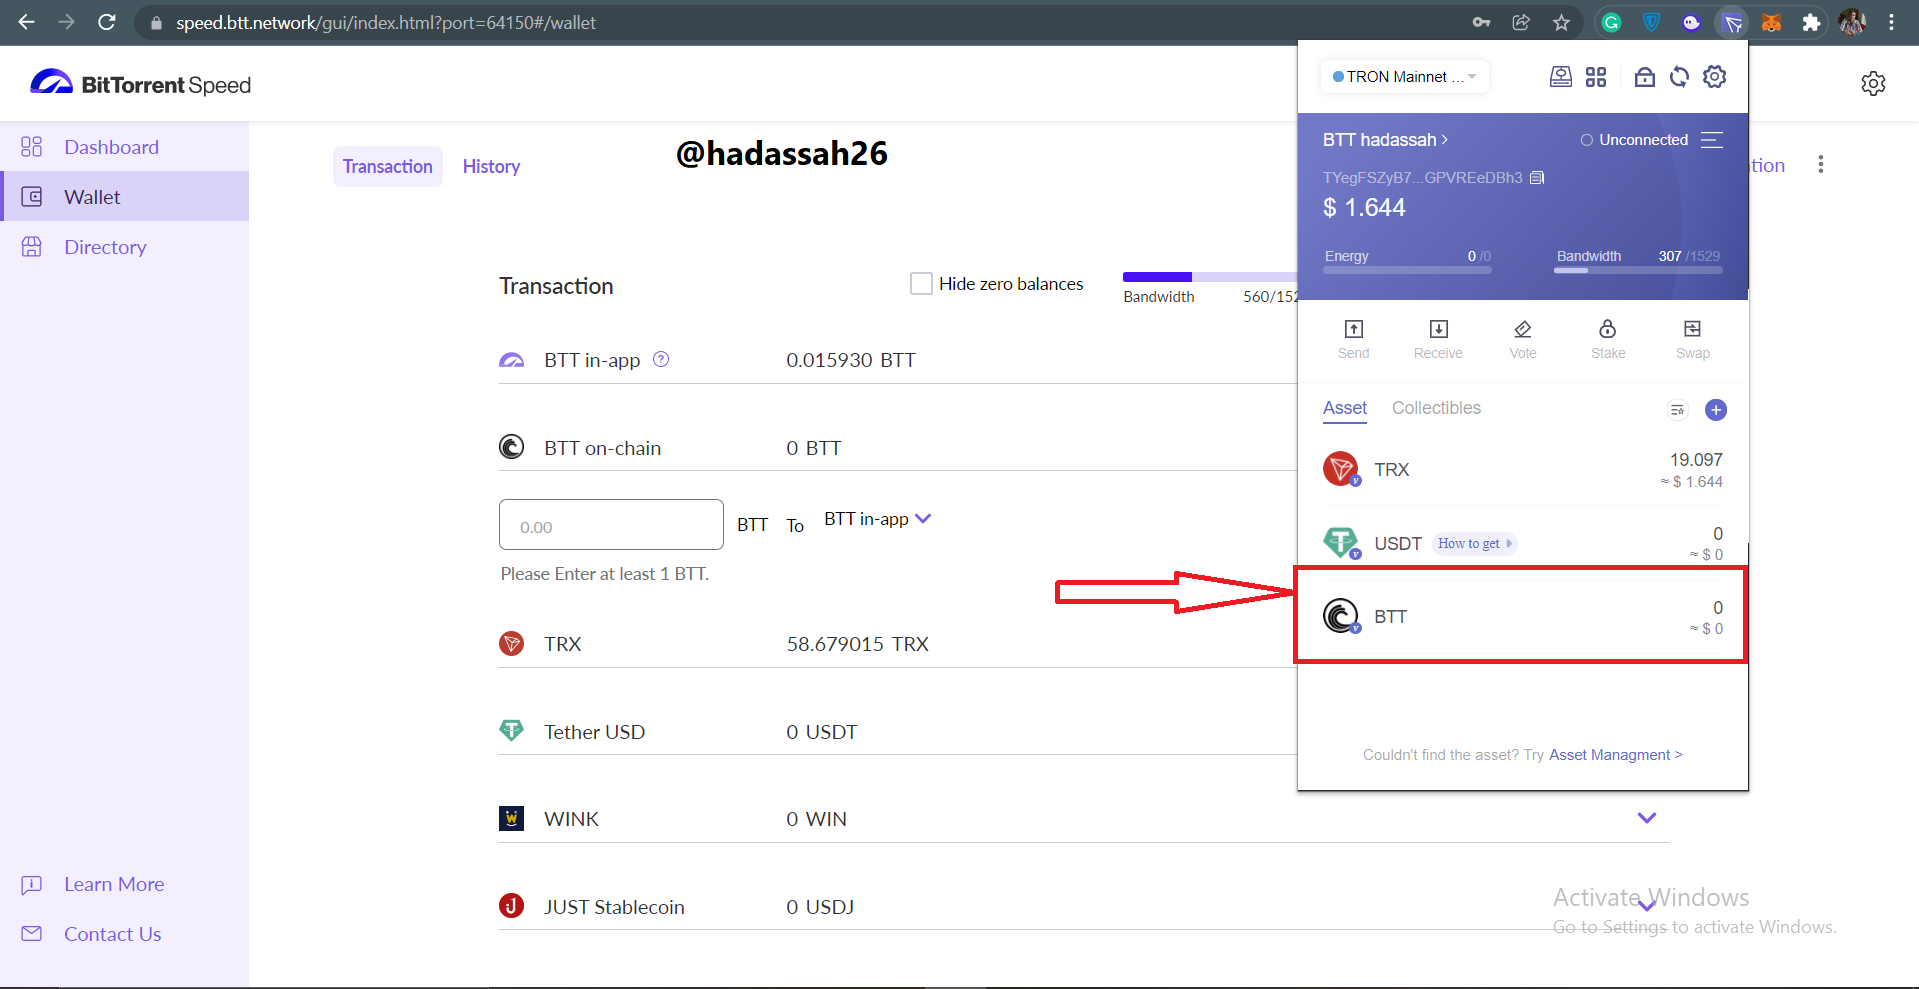1919x989 pixels.
Task: Open the Bitwarden shield extension icon
Action: click(1651, 22)
